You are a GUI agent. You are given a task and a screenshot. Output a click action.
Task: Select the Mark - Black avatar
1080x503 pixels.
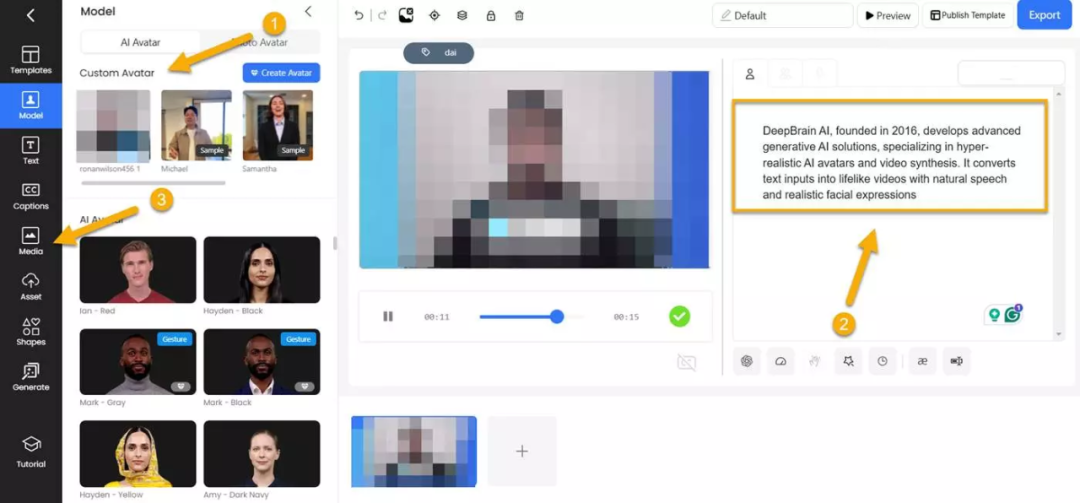click(262, 362)
